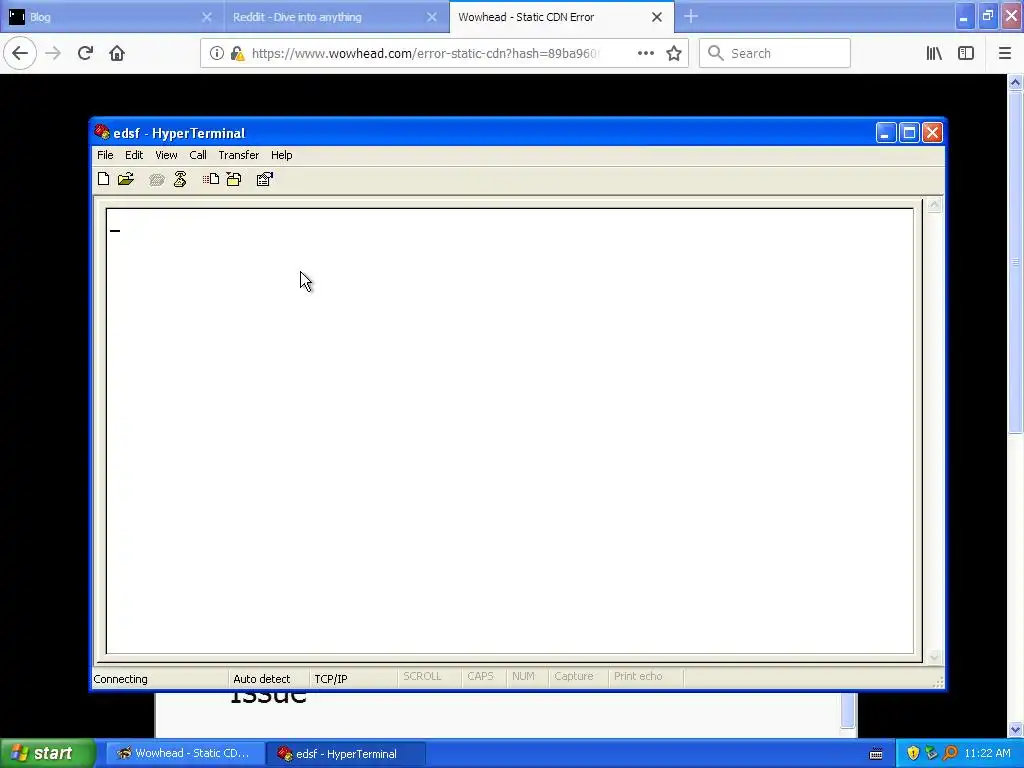Switch to the Blog browser tab
Viewport: 1024px width, 768px height.
[x=112, y=17]
